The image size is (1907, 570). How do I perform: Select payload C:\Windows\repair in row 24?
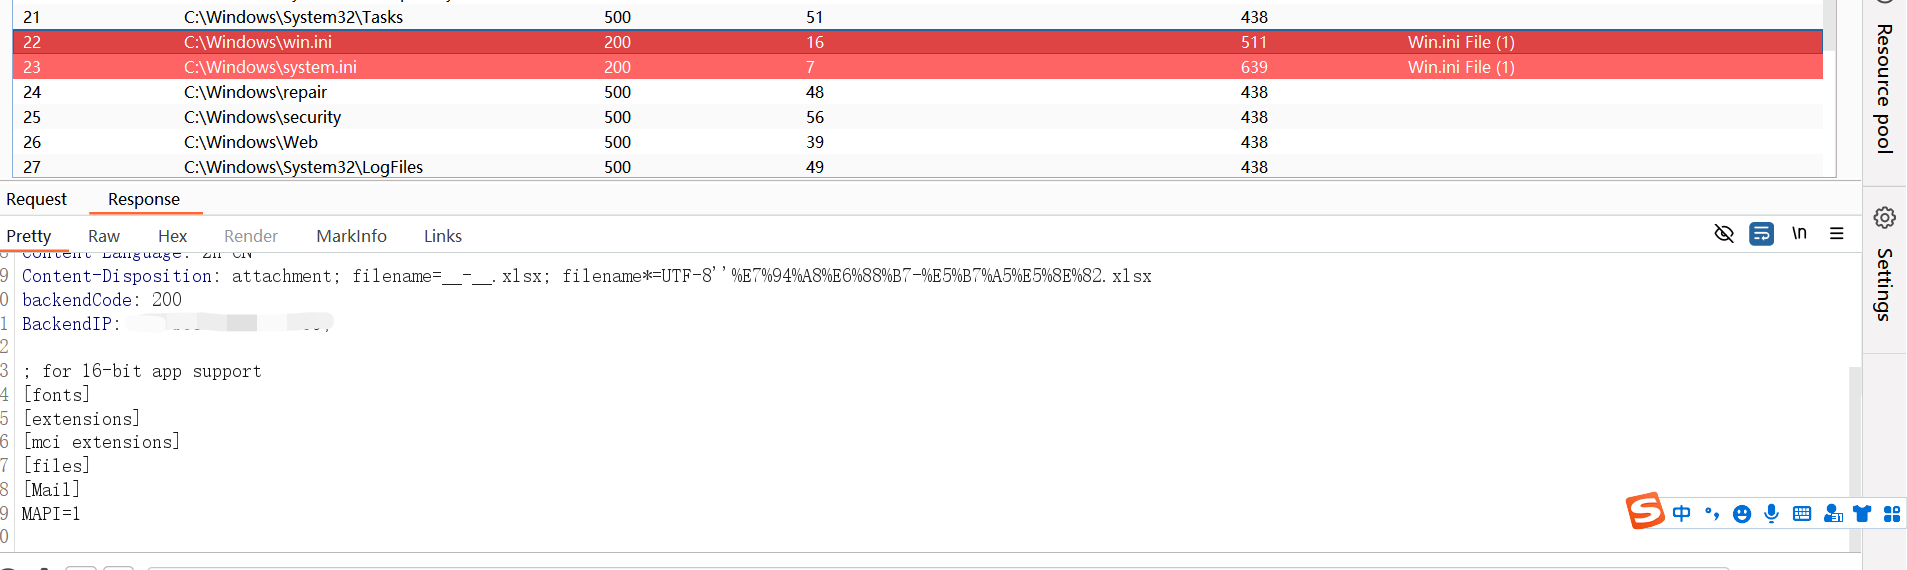pyautogui.click(x=255, y=92)
